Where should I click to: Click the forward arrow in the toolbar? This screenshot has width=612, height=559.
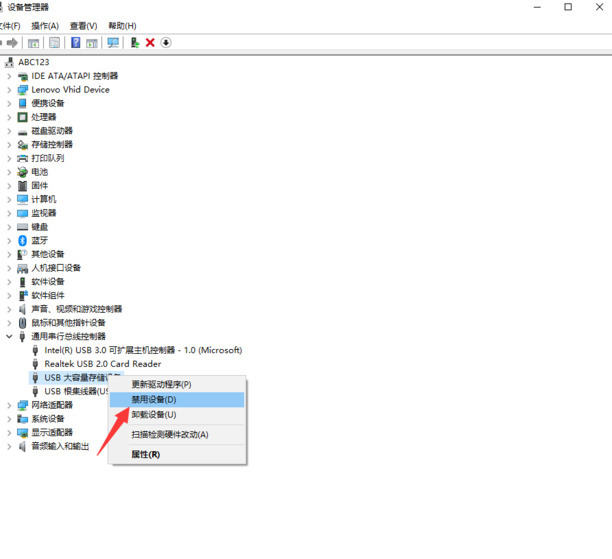coord(12,43)
